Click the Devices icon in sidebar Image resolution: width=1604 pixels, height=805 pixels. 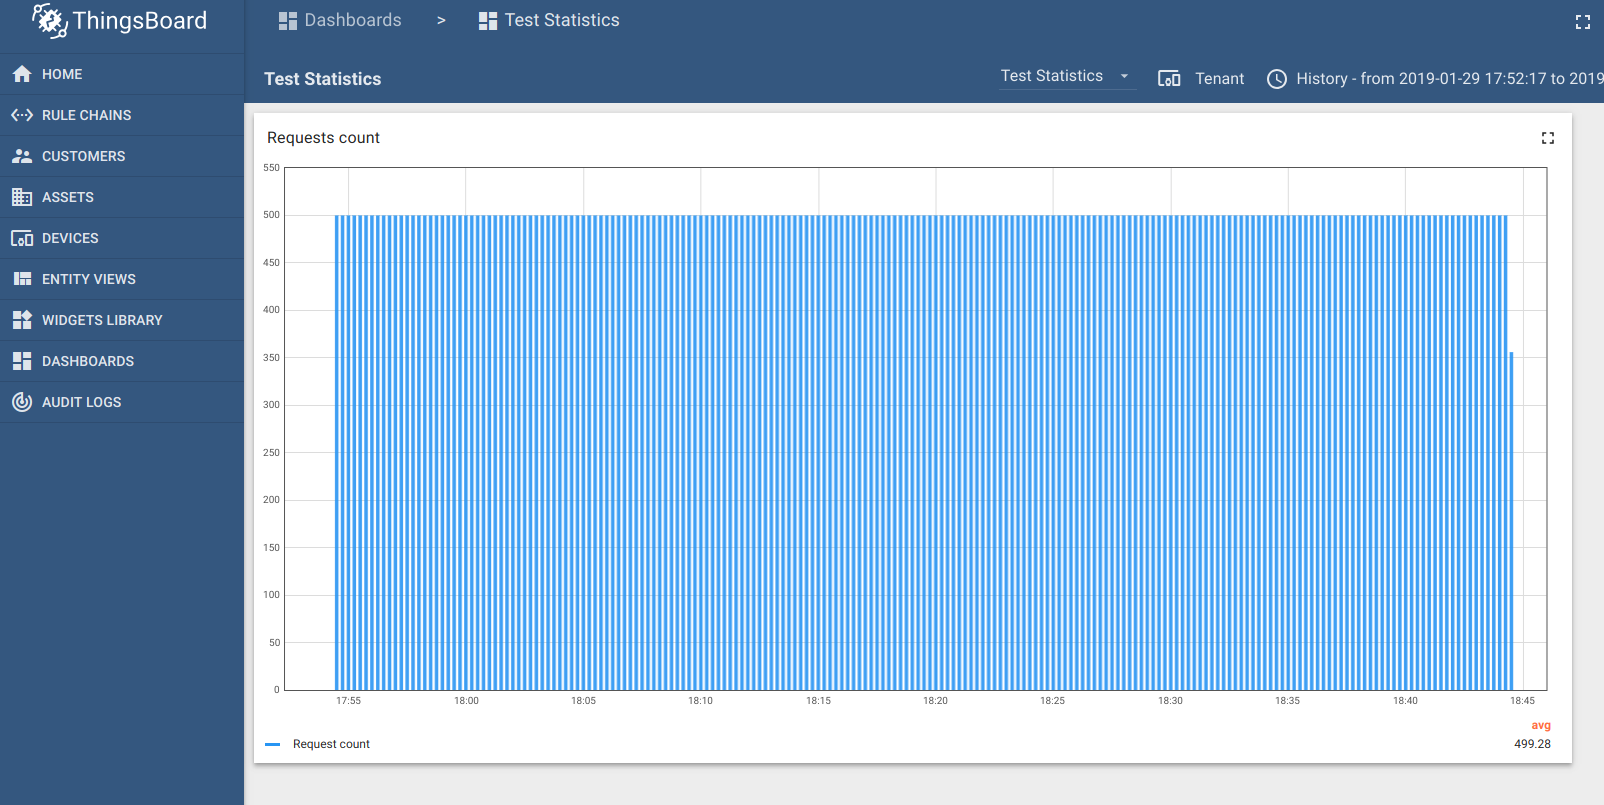22,238
